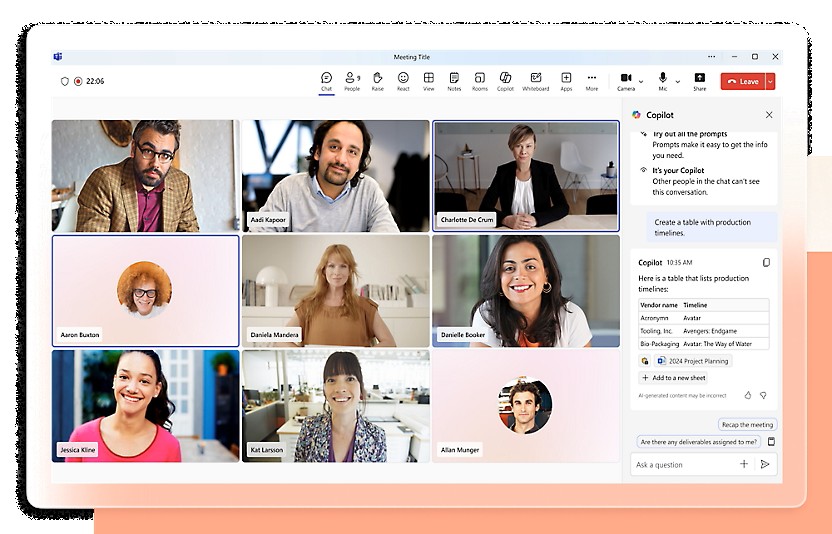Click the 'Create a table with production timelines' message

(712, 227)
